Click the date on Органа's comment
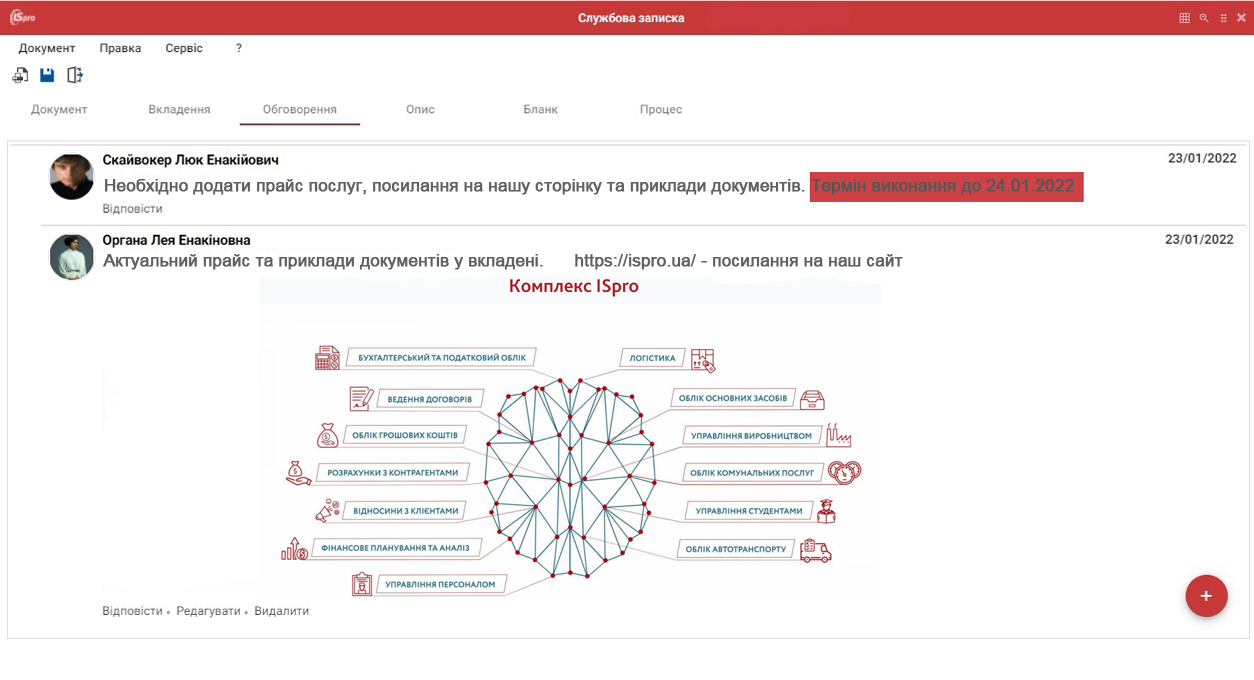The image size is (1254, 680). [1199, 239]
